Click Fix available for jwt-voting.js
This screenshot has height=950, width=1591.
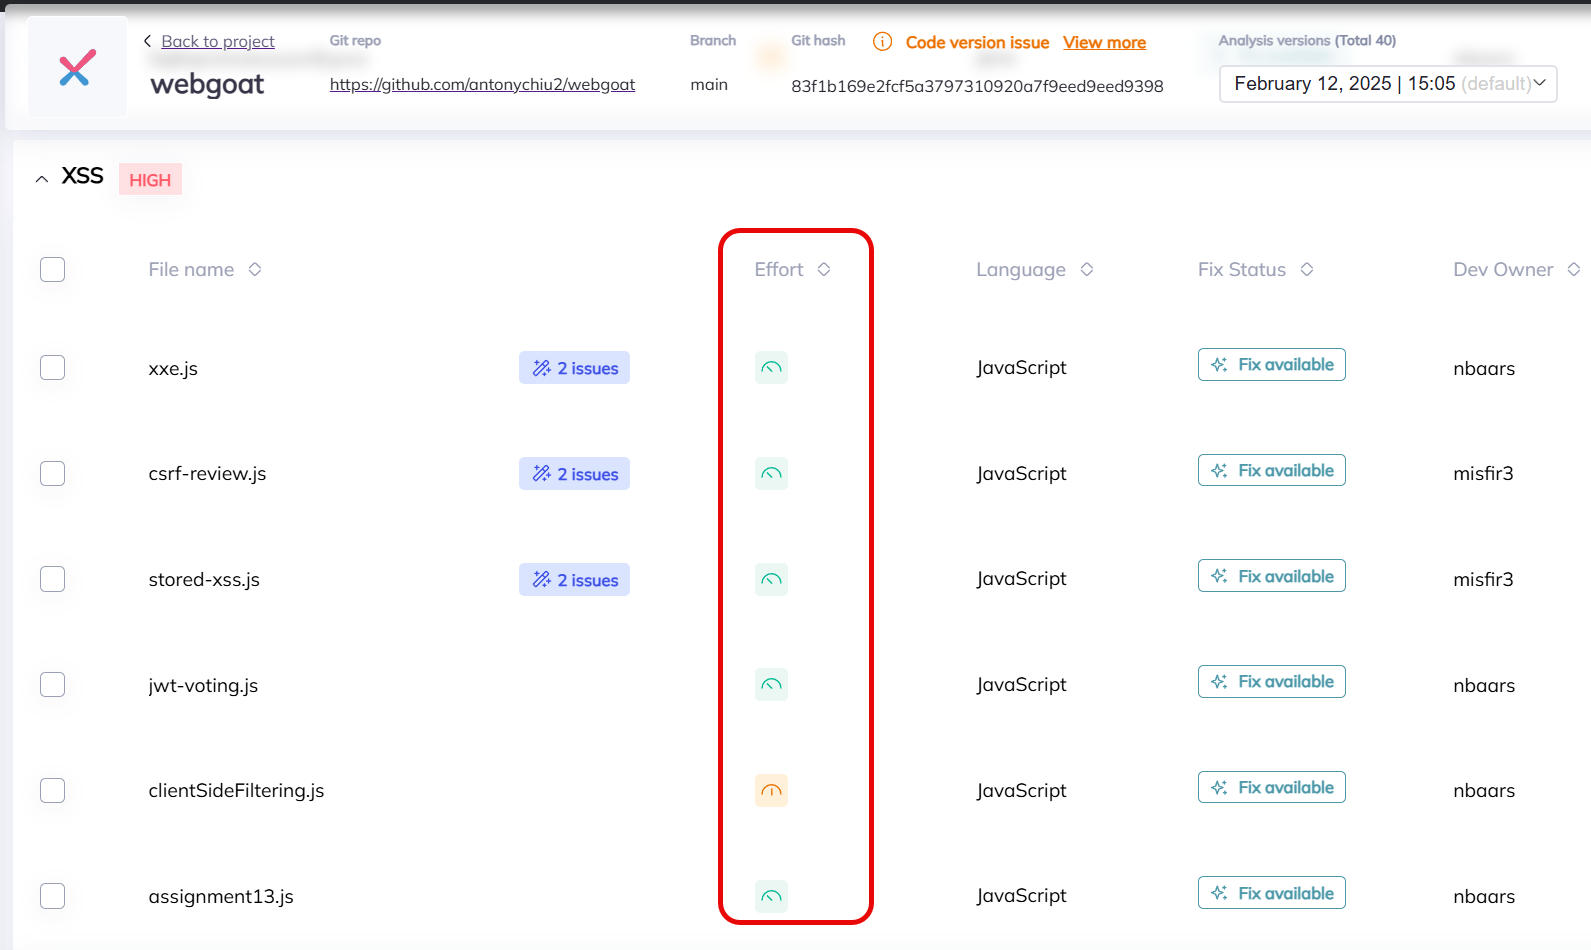coord(1271,682)
